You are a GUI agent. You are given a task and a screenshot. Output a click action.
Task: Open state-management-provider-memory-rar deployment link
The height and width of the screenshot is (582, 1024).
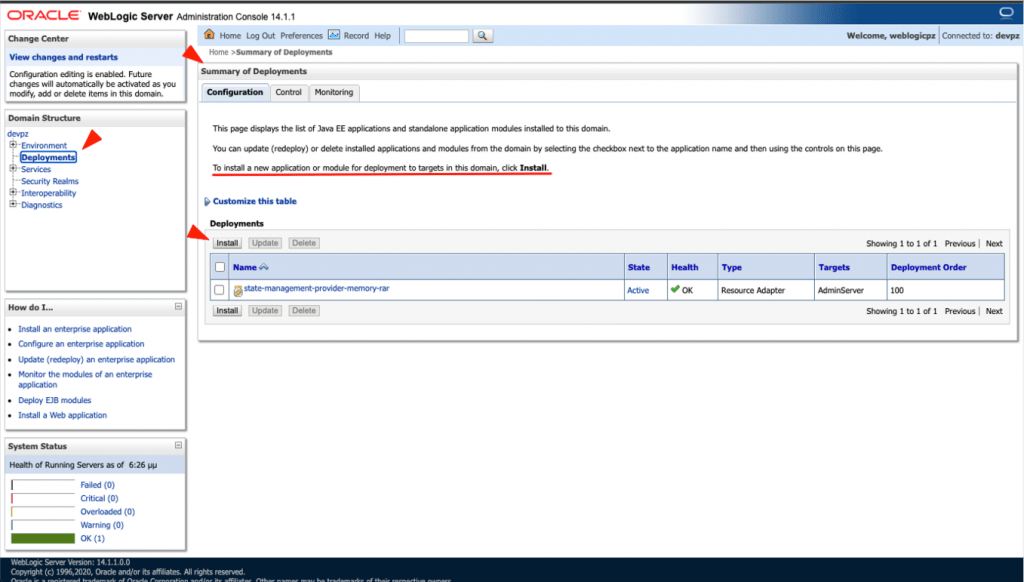pos(317,288)
